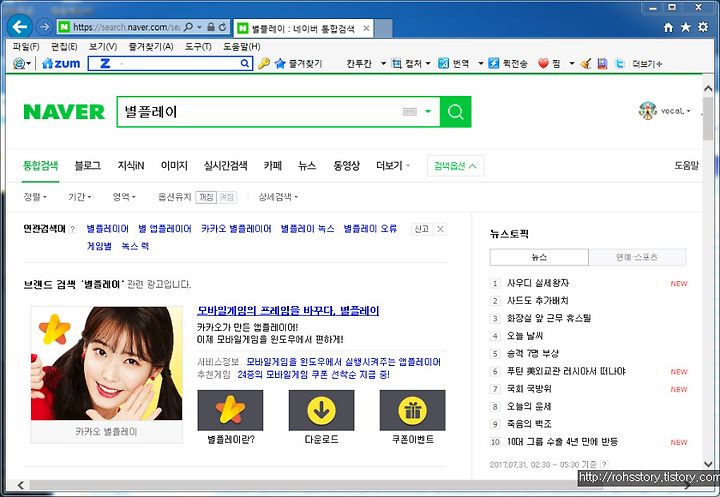Click the vertical scrollbar down arrow

708,464
